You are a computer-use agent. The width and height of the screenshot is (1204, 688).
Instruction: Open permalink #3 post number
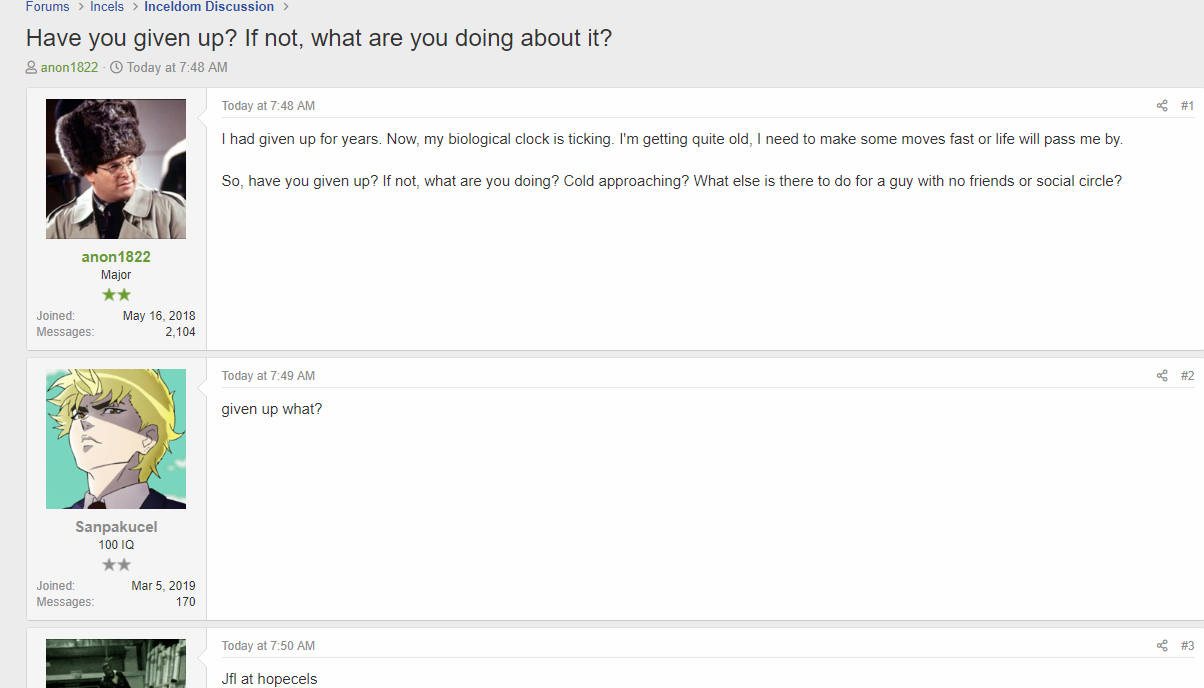click(x=1187, y=646)
